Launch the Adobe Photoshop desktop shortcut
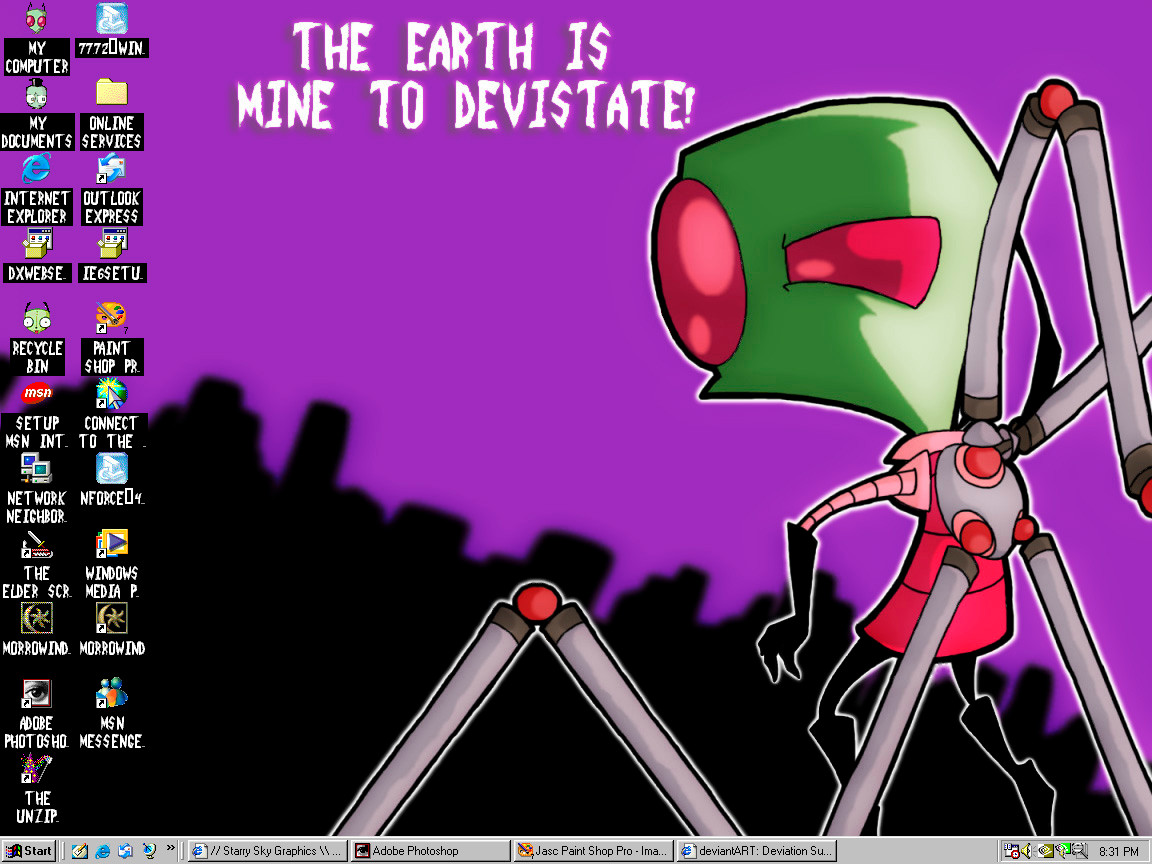1152x864 pixels. point(37,714)
